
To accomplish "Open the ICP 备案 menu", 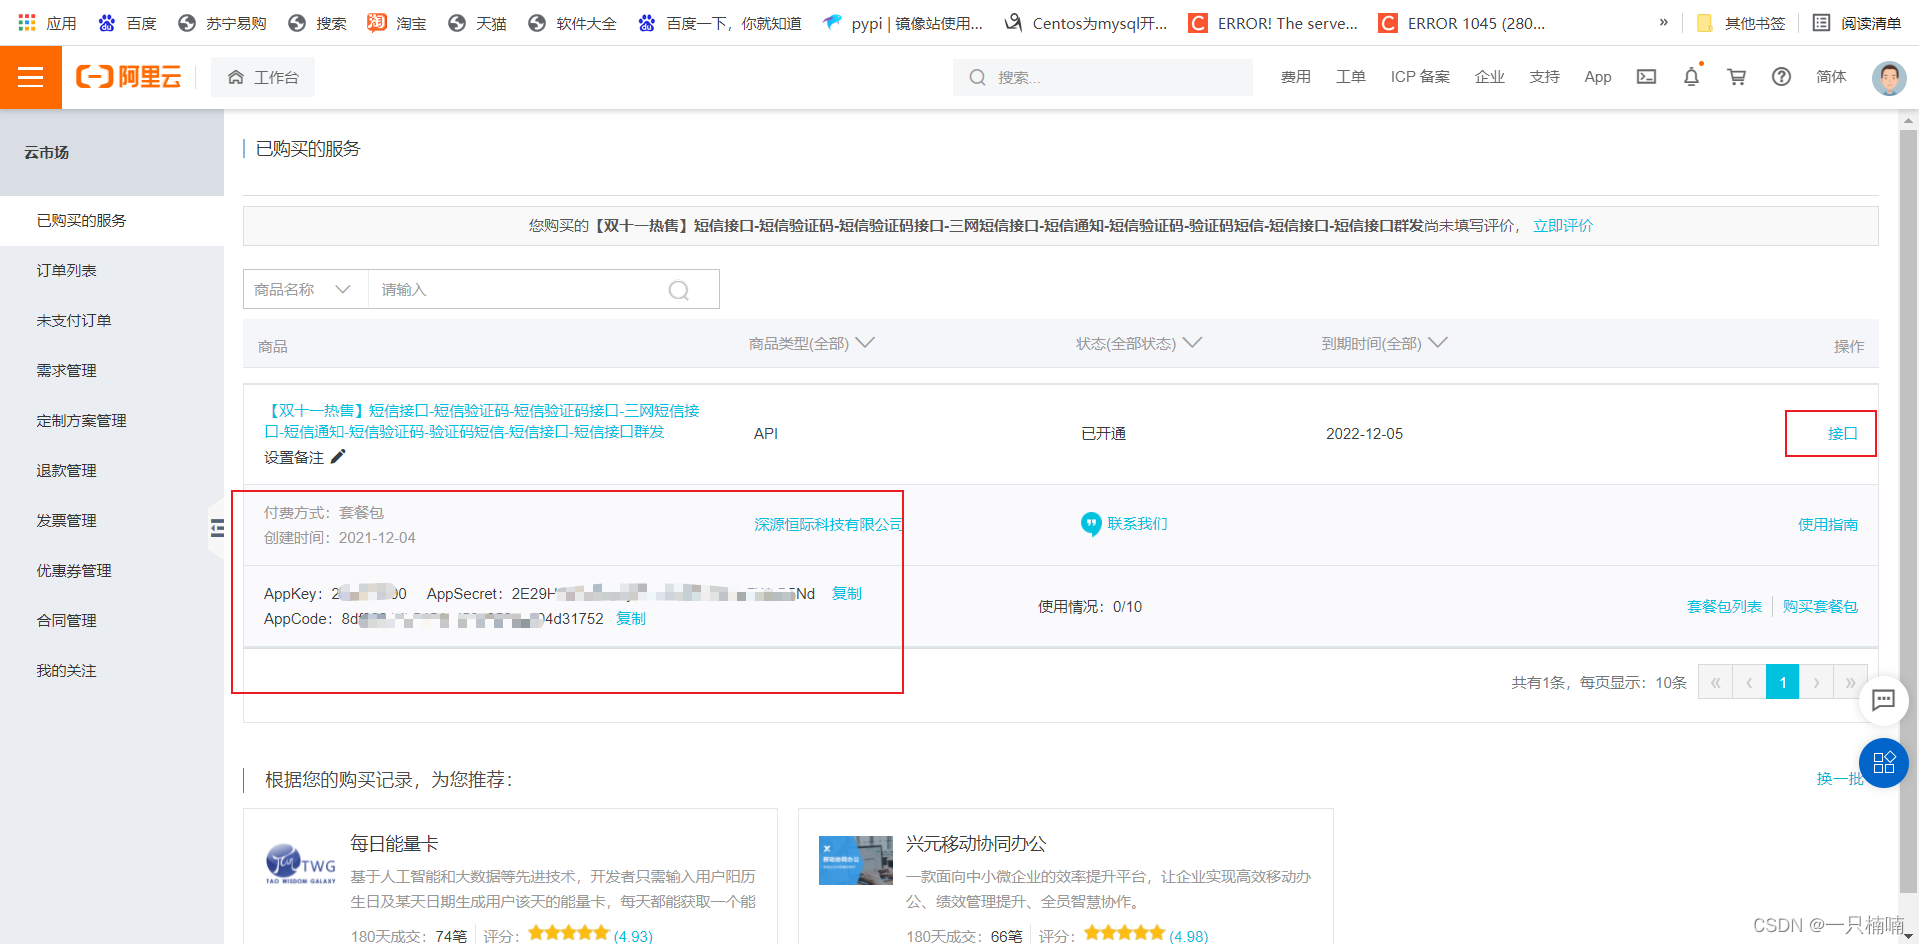I will (x=1419, y=77).
